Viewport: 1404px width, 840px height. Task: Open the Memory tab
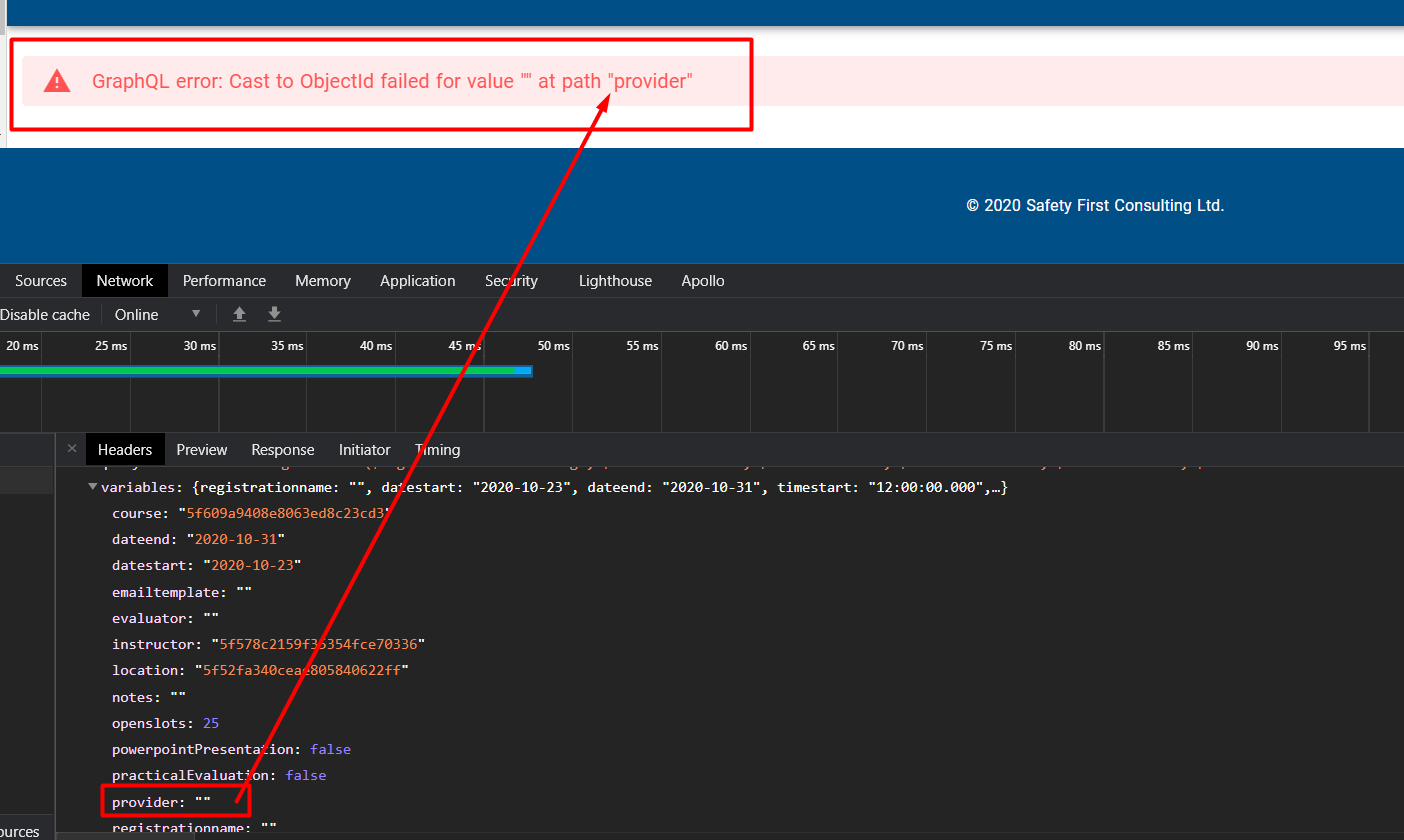click(x=323, y=281)
